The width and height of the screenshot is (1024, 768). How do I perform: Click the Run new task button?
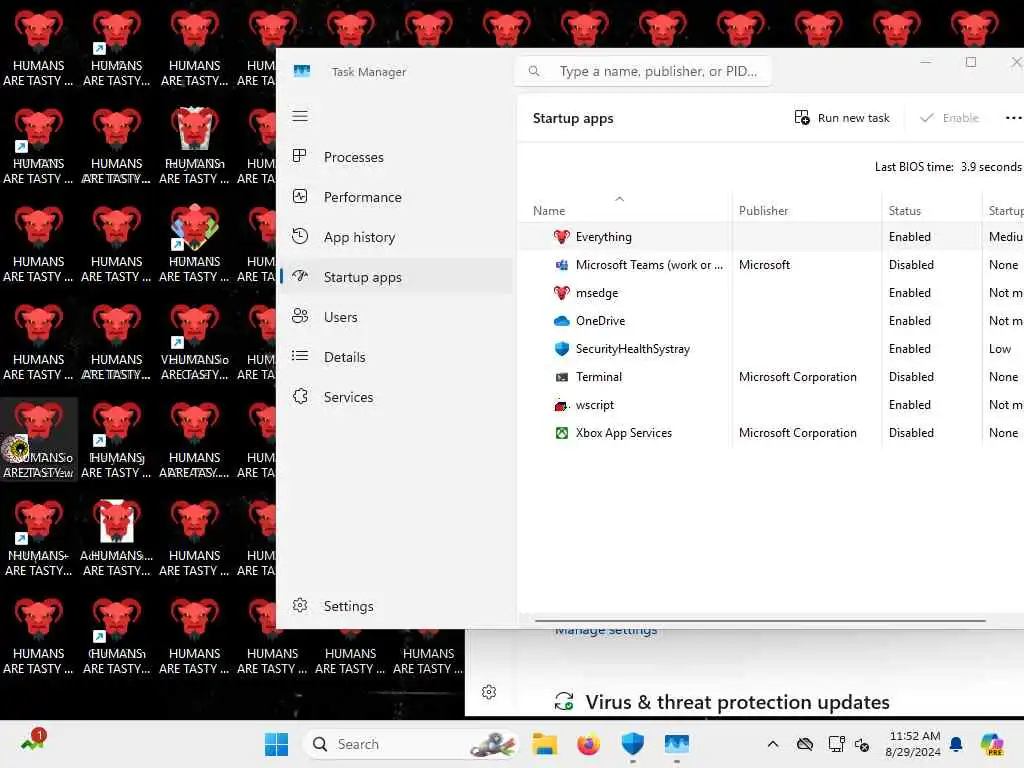point(842,118)
